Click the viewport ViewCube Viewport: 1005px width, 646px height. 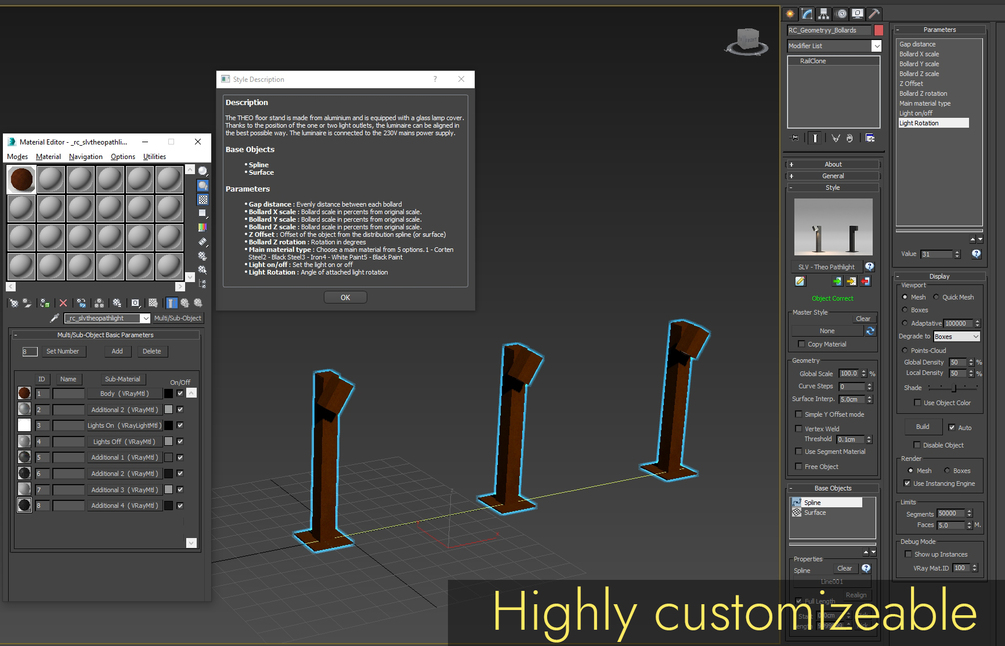(x=747, y=41)
